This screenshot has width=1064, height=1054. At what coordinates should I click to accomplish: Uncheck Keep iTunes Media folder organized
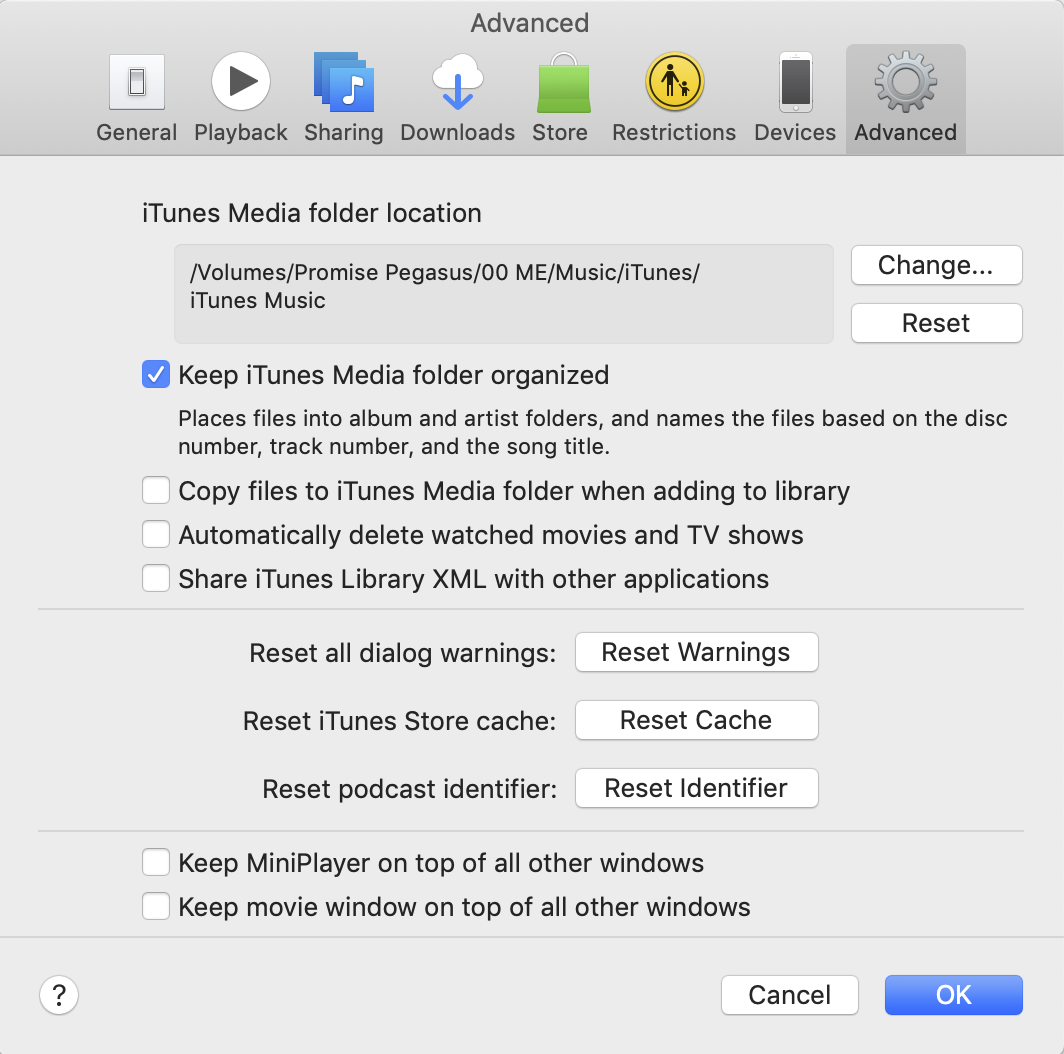click(x=156, y=375)
